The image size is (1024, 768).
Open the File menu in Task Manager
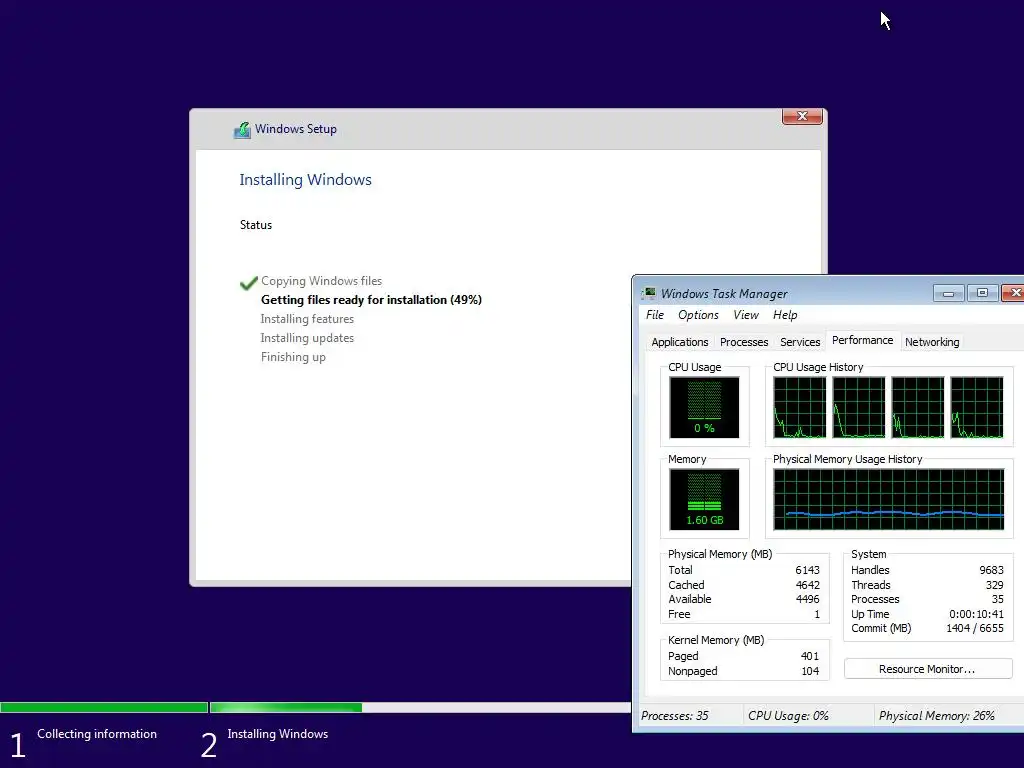(654, 315)
